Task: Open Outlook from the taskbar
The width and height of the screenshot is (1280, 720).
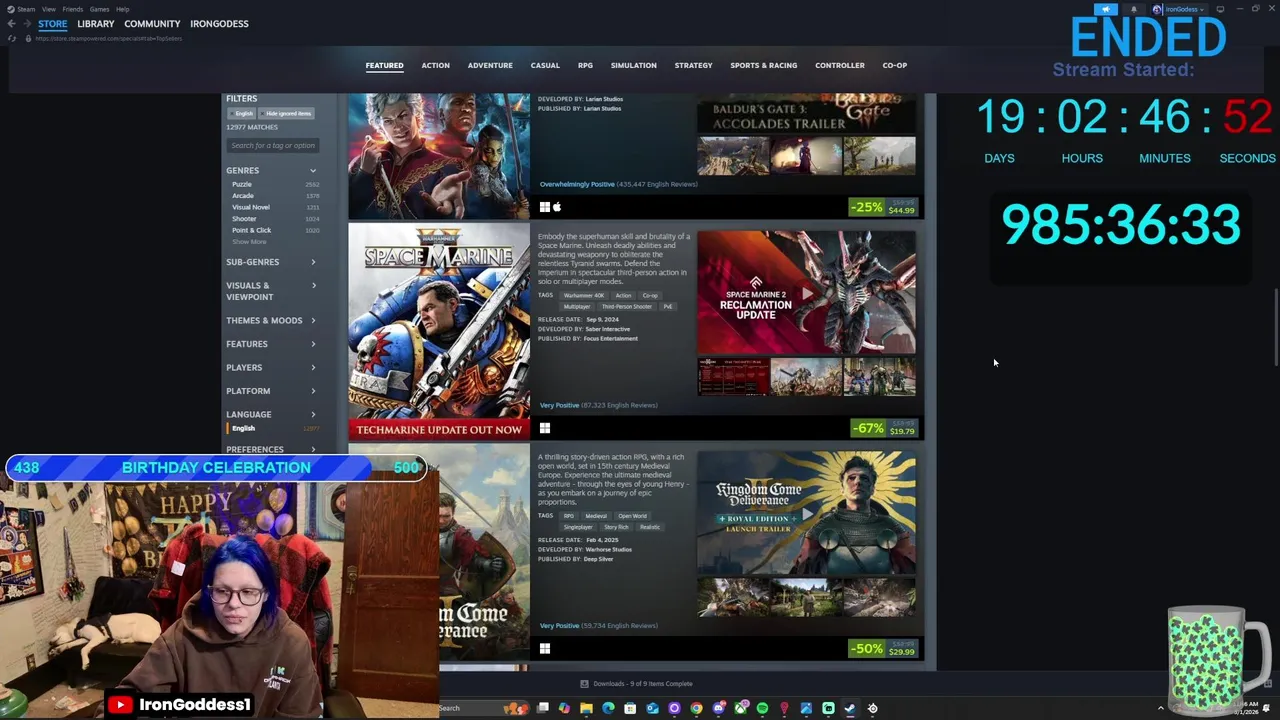Action: 652,708
